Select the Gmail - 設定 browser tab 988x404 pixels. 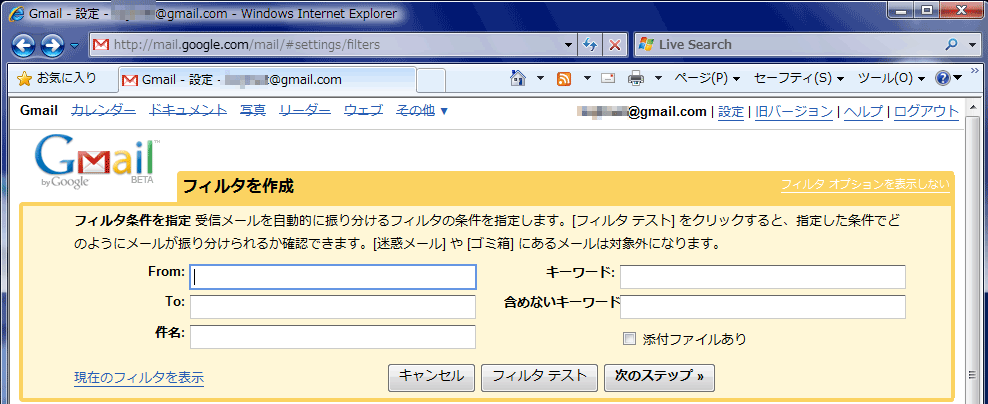(268, 79)
